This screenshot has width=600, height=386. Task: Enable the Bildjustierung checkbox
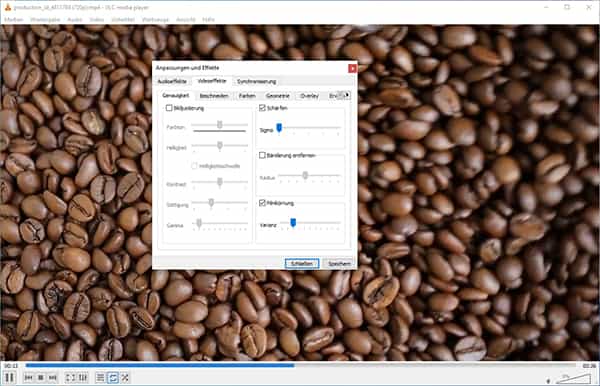click(x=169, y=108)
